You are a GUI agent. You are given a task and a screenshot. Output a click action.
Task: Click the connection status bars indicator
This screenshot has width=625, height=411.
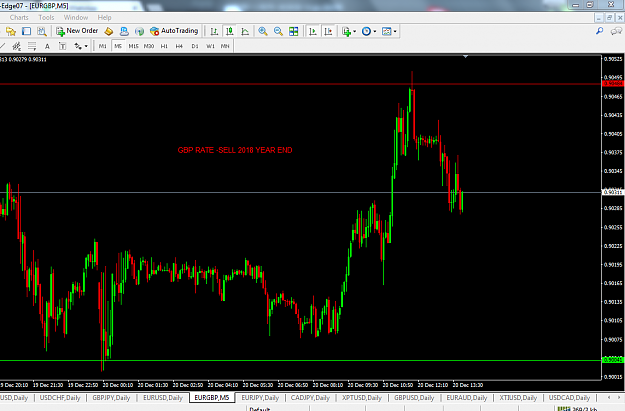point(564,409)
